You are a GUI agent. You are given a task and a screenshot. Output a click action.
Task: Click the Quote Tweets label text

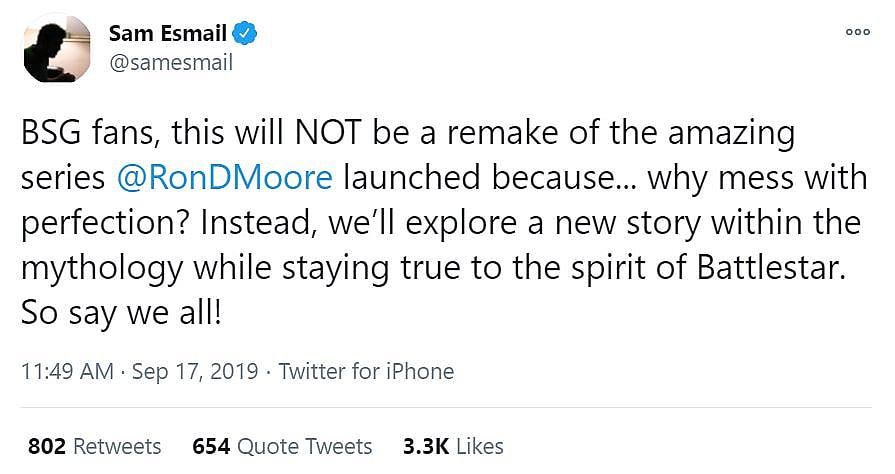tap(304, 445)
